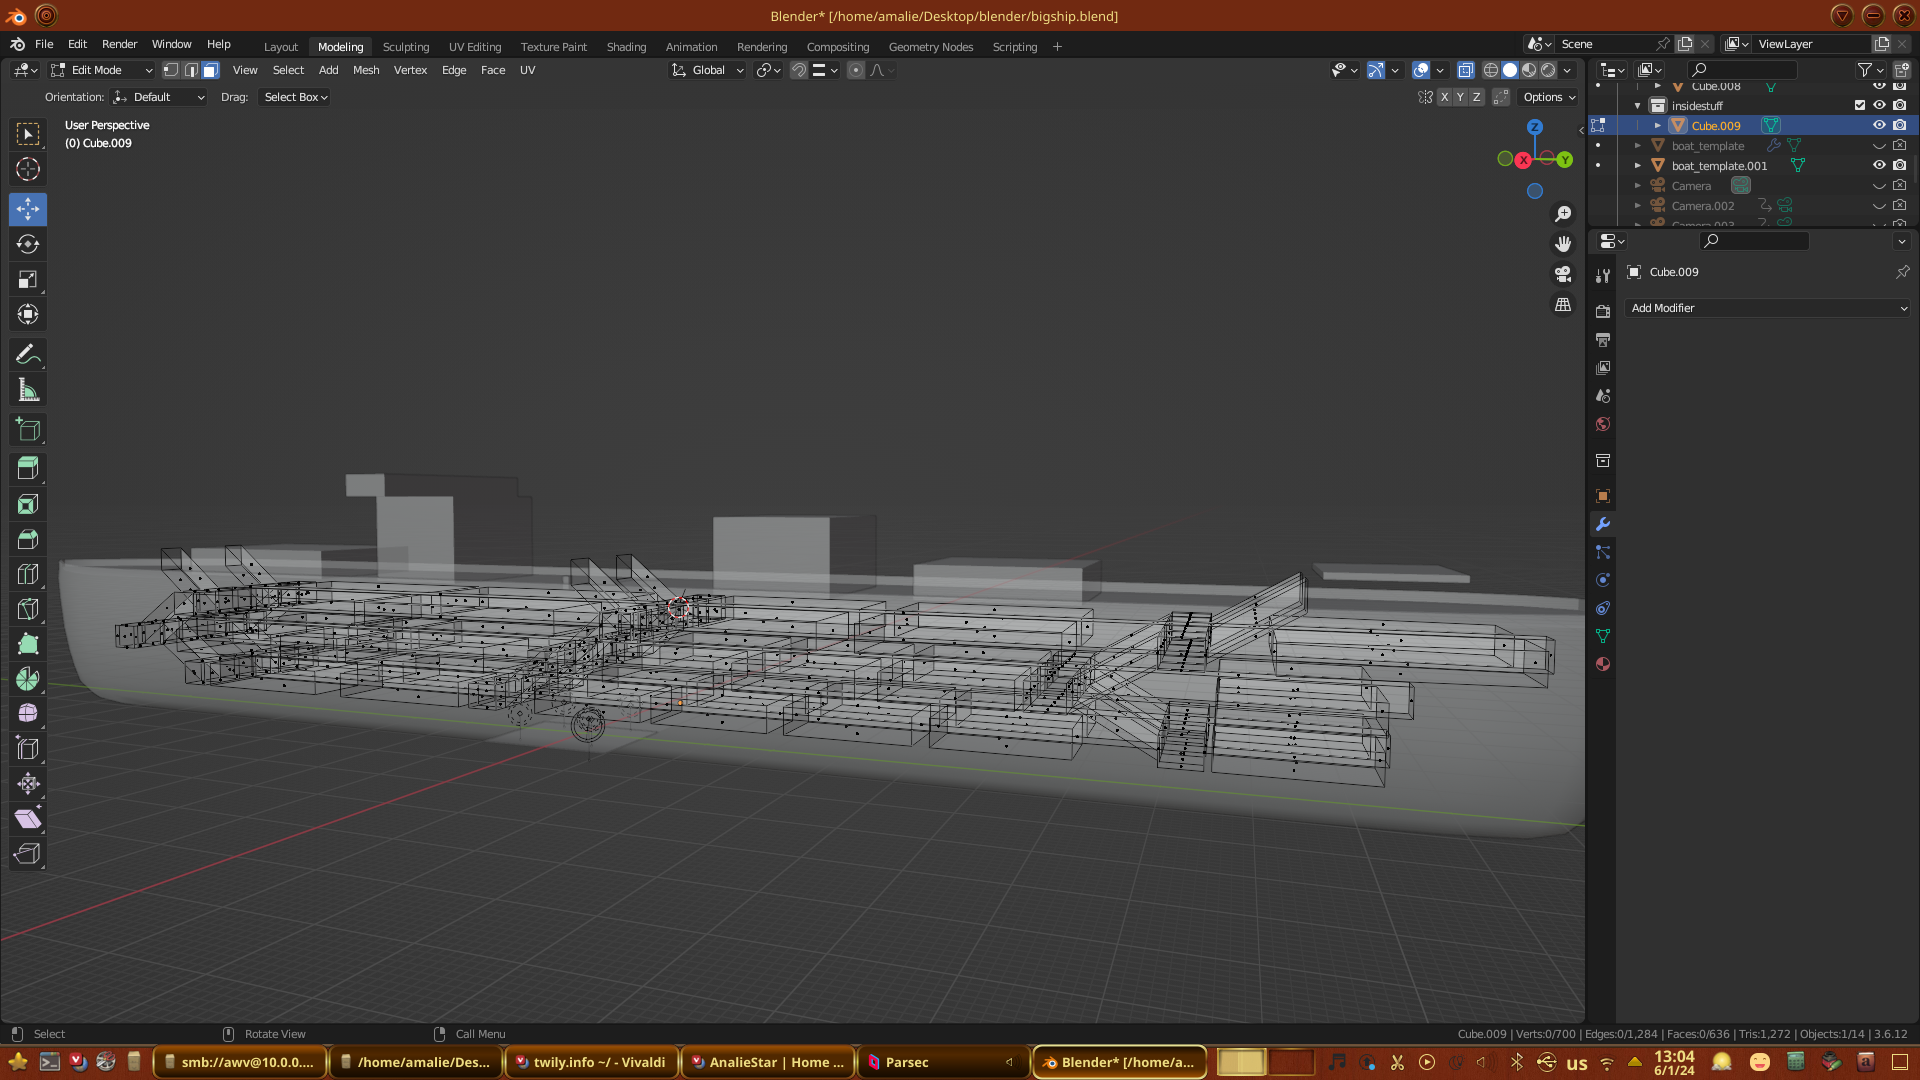This screenshot has height=1080, width=1920.
Task: Expand the boat_template.001 tree item
Action: 1638,166
